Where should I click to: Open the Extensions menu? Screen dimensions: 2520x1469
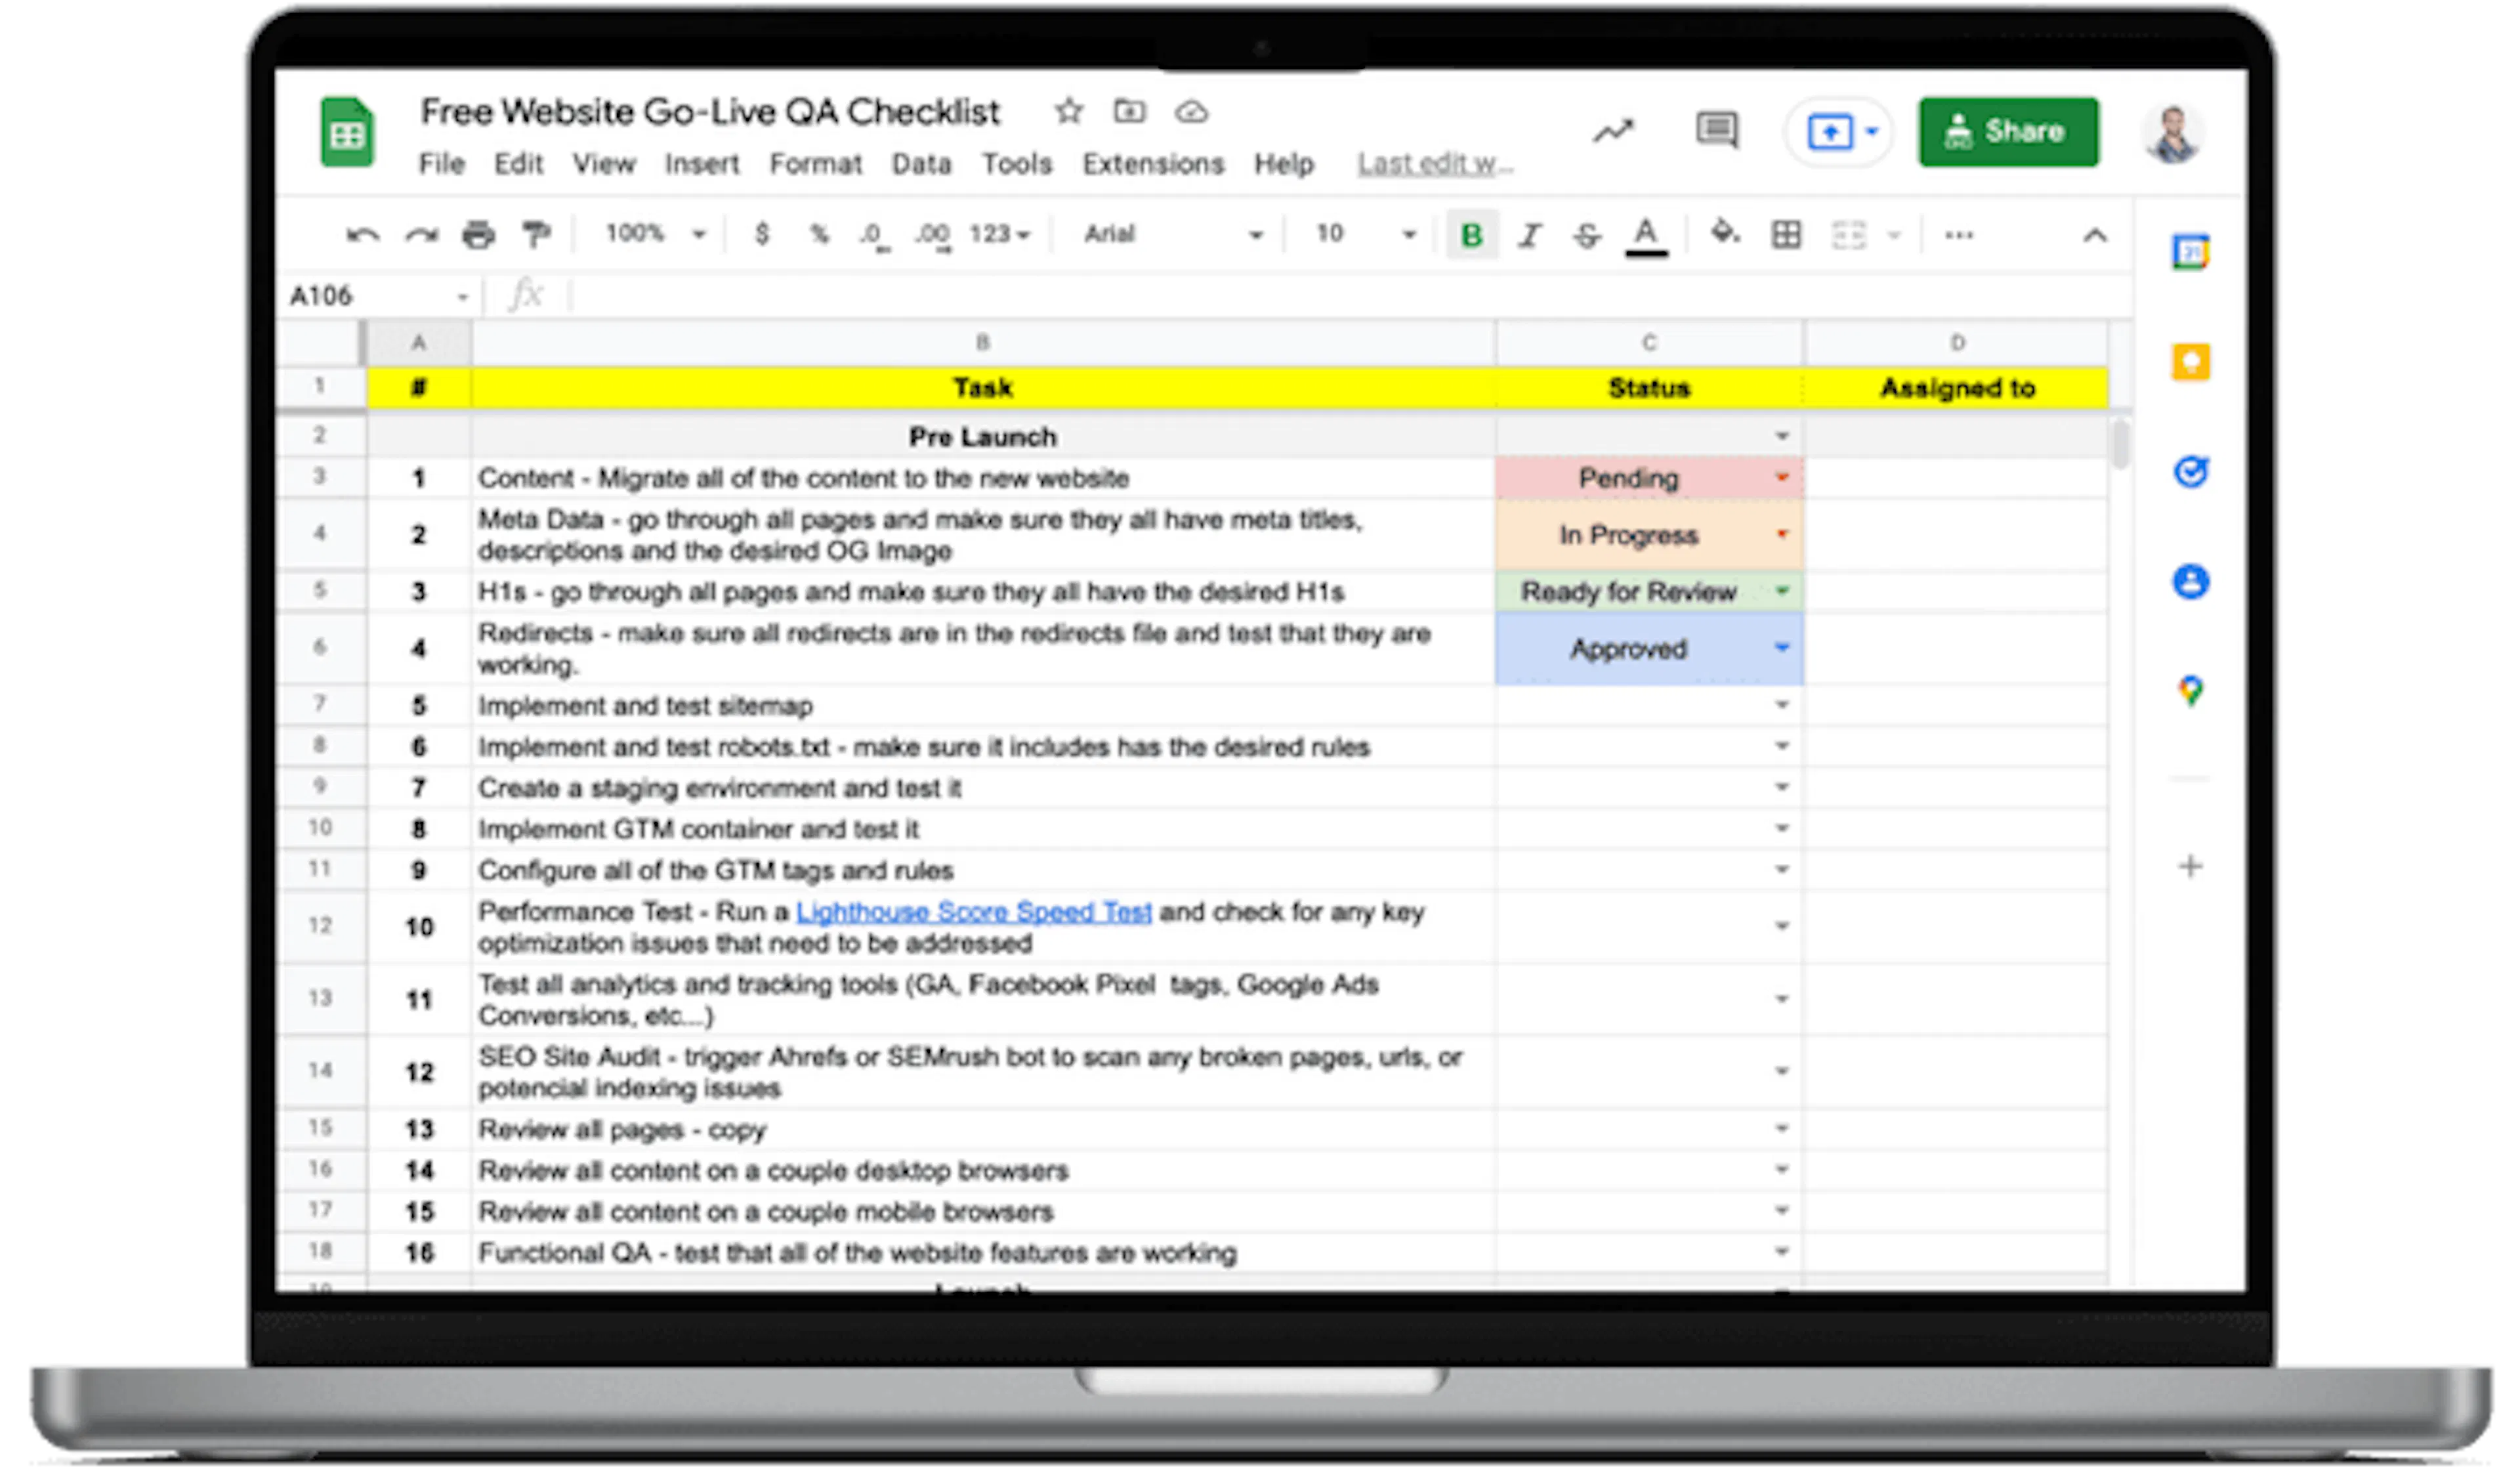click(x=1152, y=163)
